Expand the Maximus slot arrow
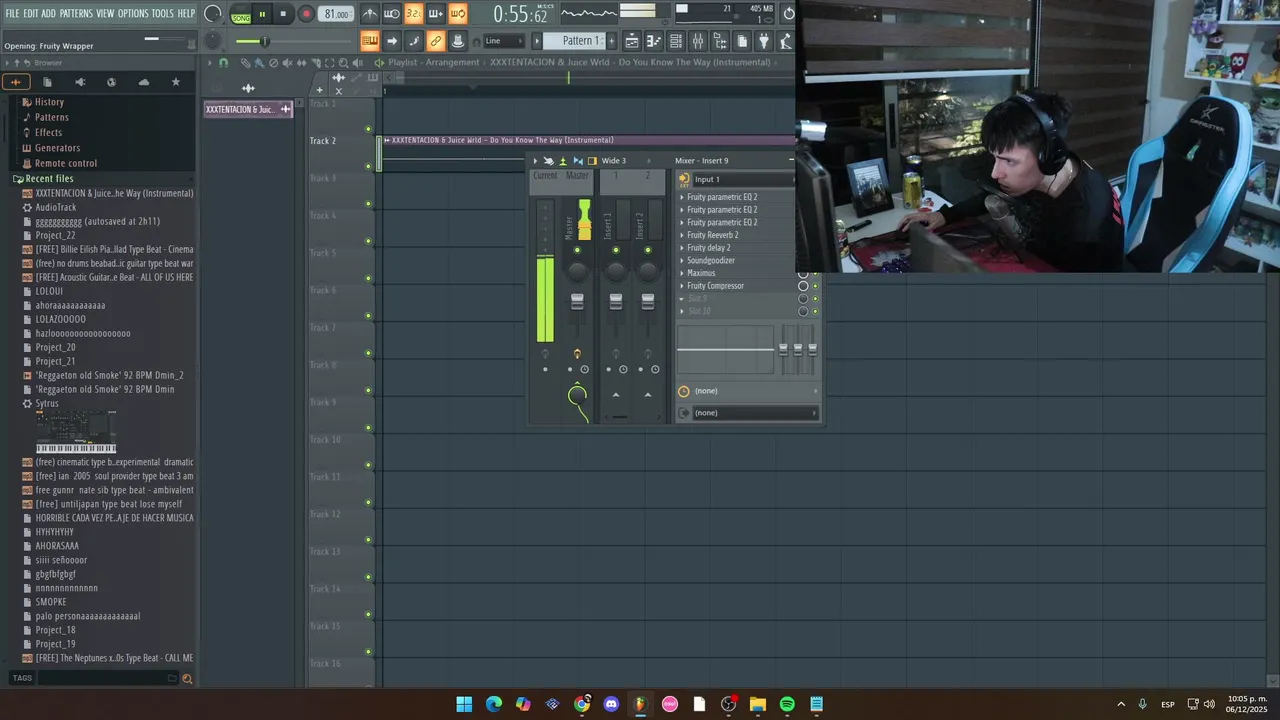1280x720 pixels. pos(682,273)
